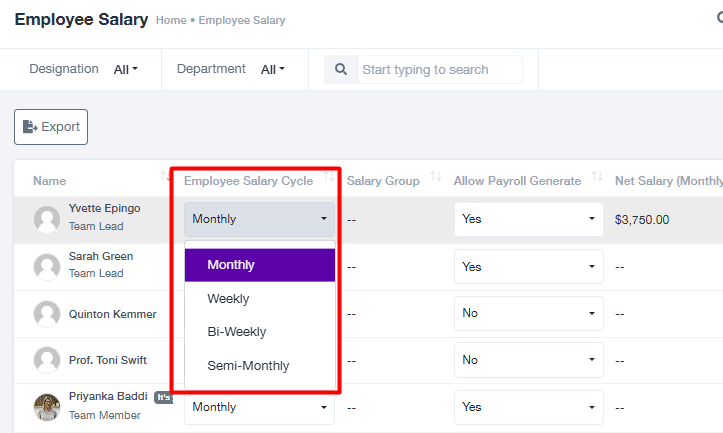The image size is (723, 433).
Task: Choose Bi-Weekly salary cycle option
Action: point(260,332)
